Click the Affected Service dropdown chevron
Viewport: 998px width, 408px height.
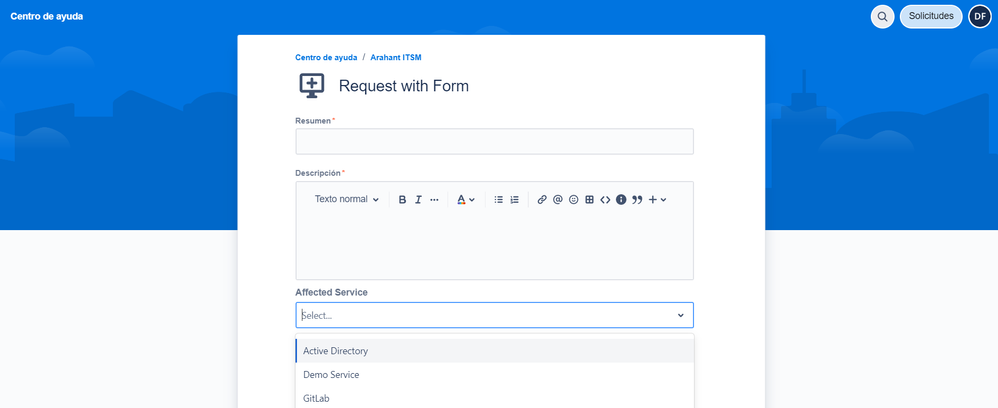680,315
